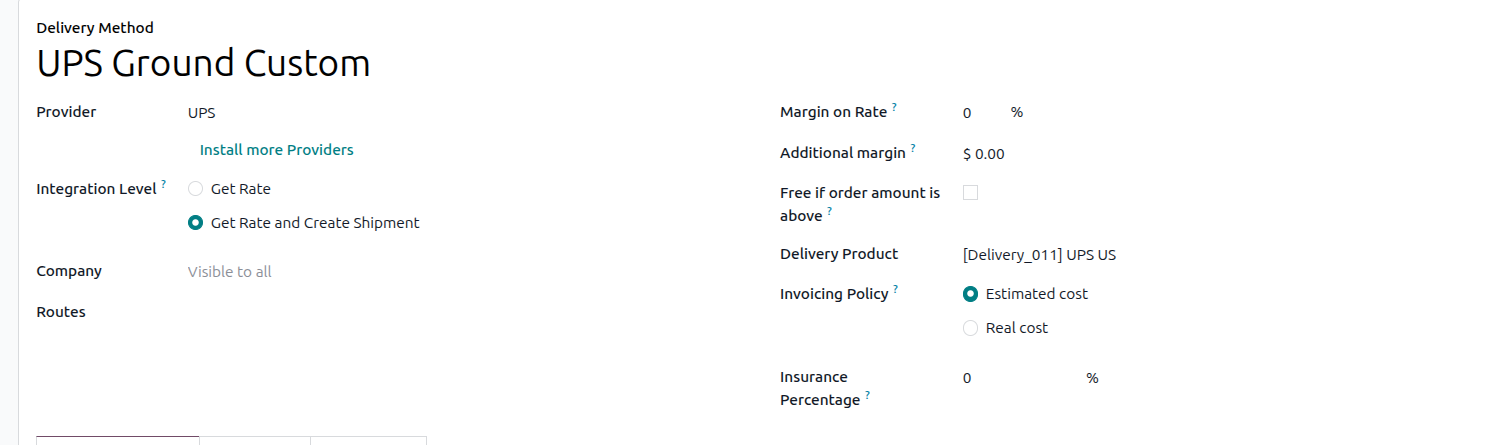Click the Invoicing Policy help icon
1503x445 pixels.
tap(895, 289)
